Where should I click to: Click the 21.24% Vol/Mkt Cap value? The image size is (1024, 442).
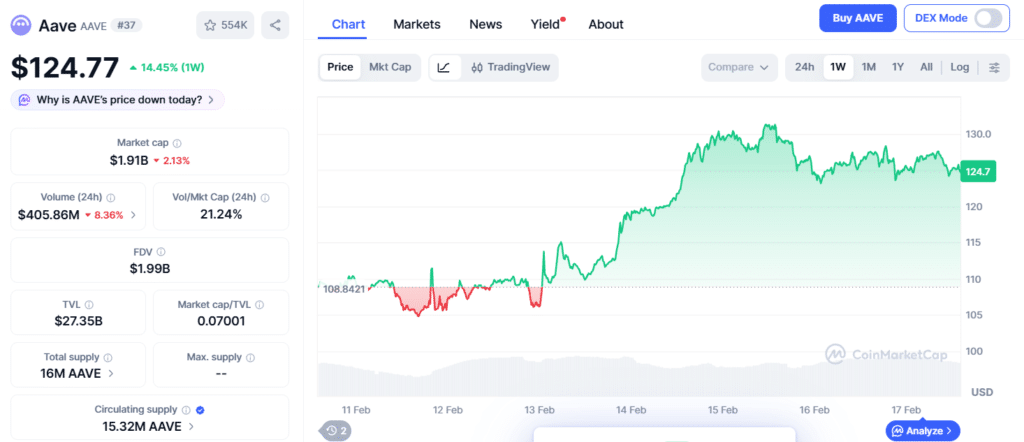221,215
